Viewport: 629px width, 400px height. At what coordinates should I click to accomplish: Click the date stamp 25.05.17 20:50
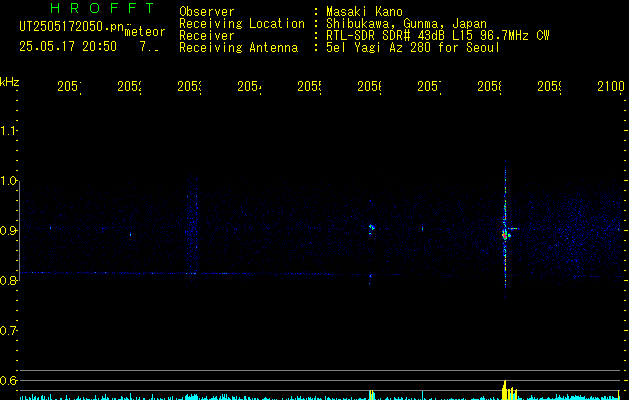click(68, 46)
